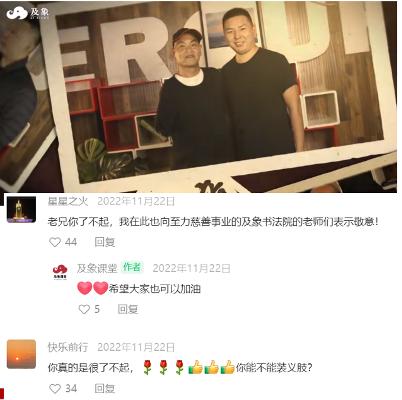Open the 及象课堂 author avatar
The width and height of the screenshot is (402, 400).
(x=60, y=272)
